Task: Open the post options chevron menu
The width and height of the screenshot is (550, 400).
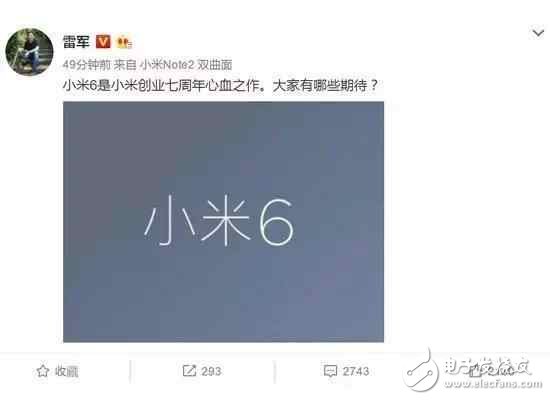Action: pos(538,33)
